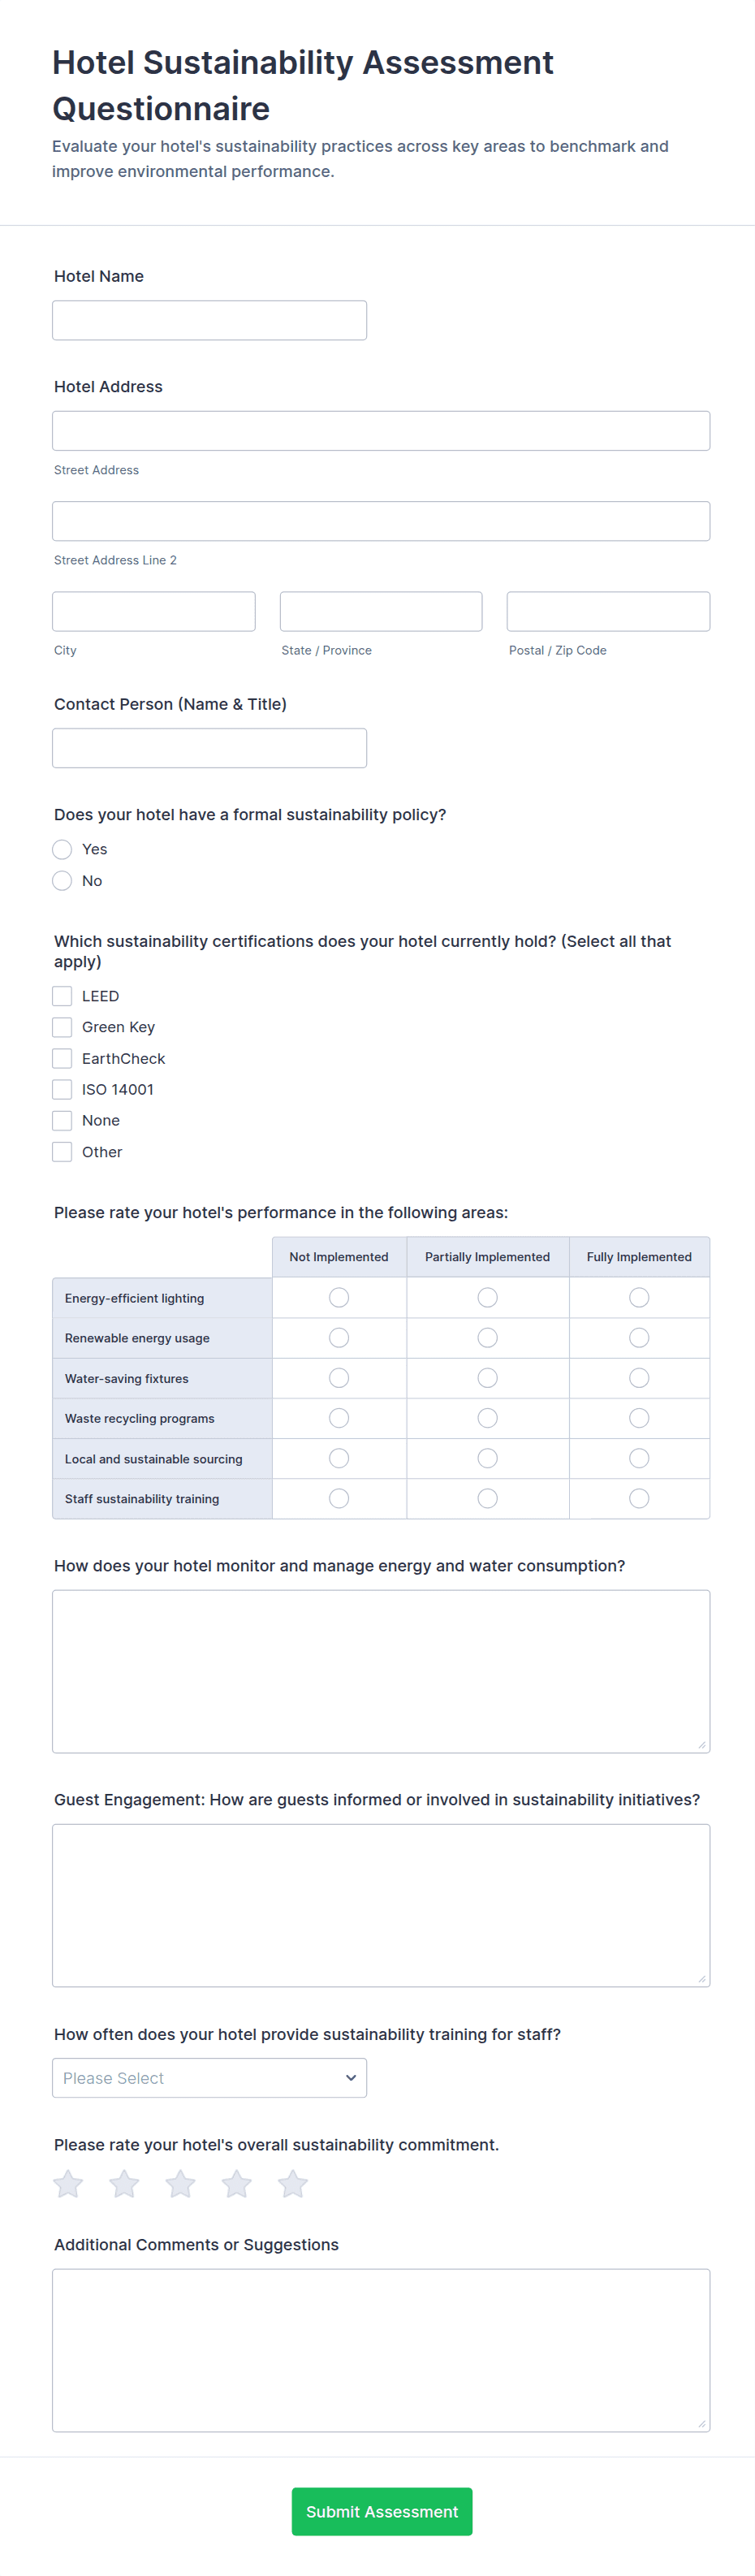
Task: Mark Renewable energy usage as Not Implemented
Action: tap(339, 1337)
